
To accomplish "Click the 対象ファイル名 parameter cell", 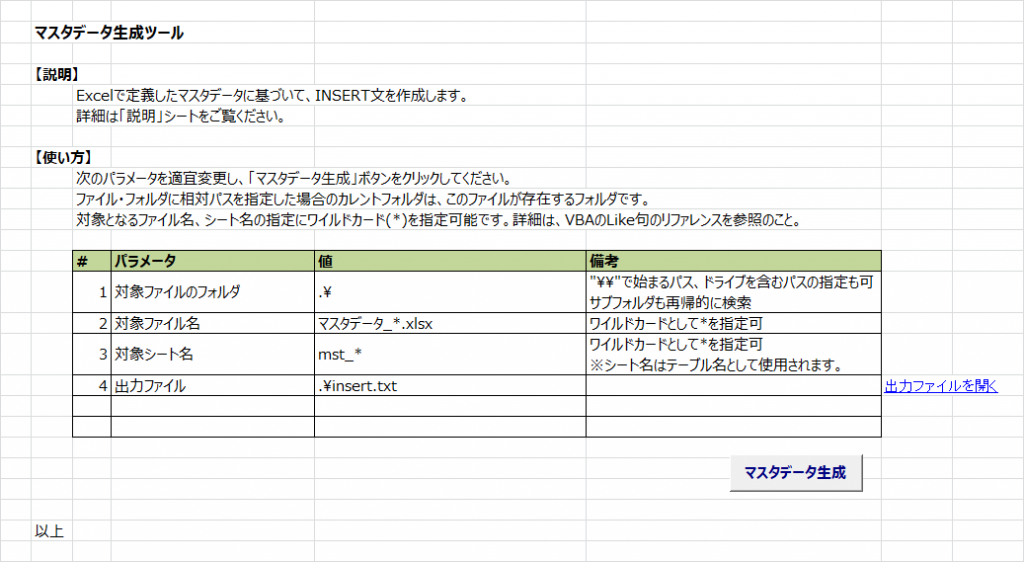I will (x=213, y=323).
